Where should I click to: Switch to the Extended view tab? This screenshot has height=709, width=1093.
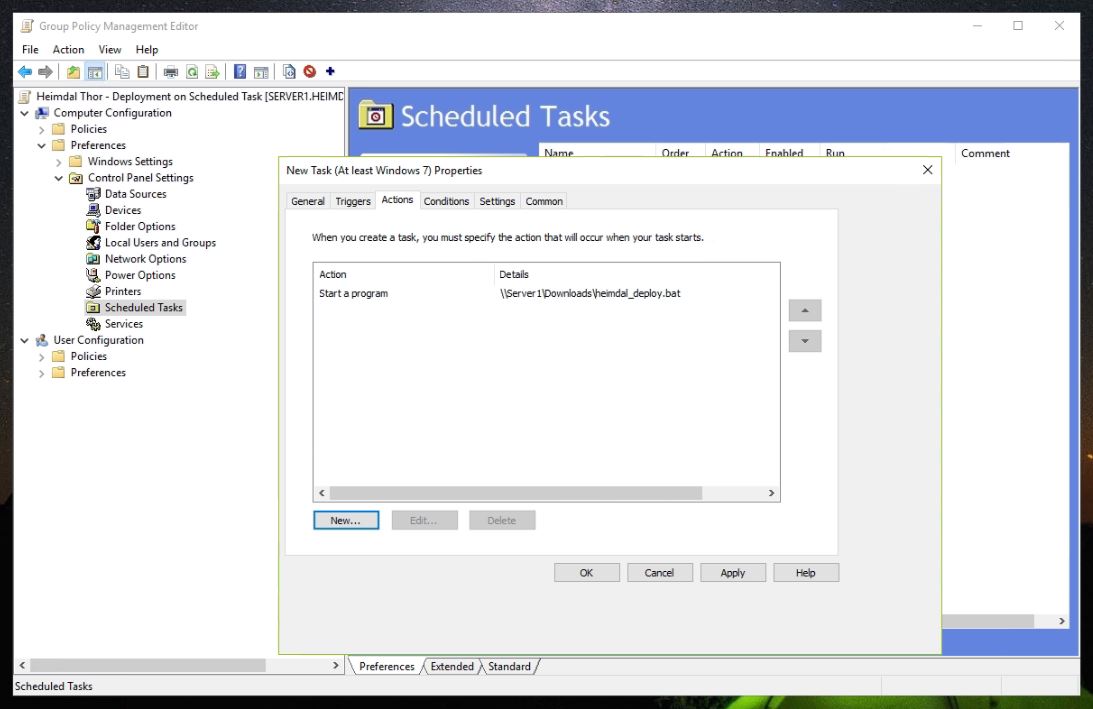click(x=452, y=666)
